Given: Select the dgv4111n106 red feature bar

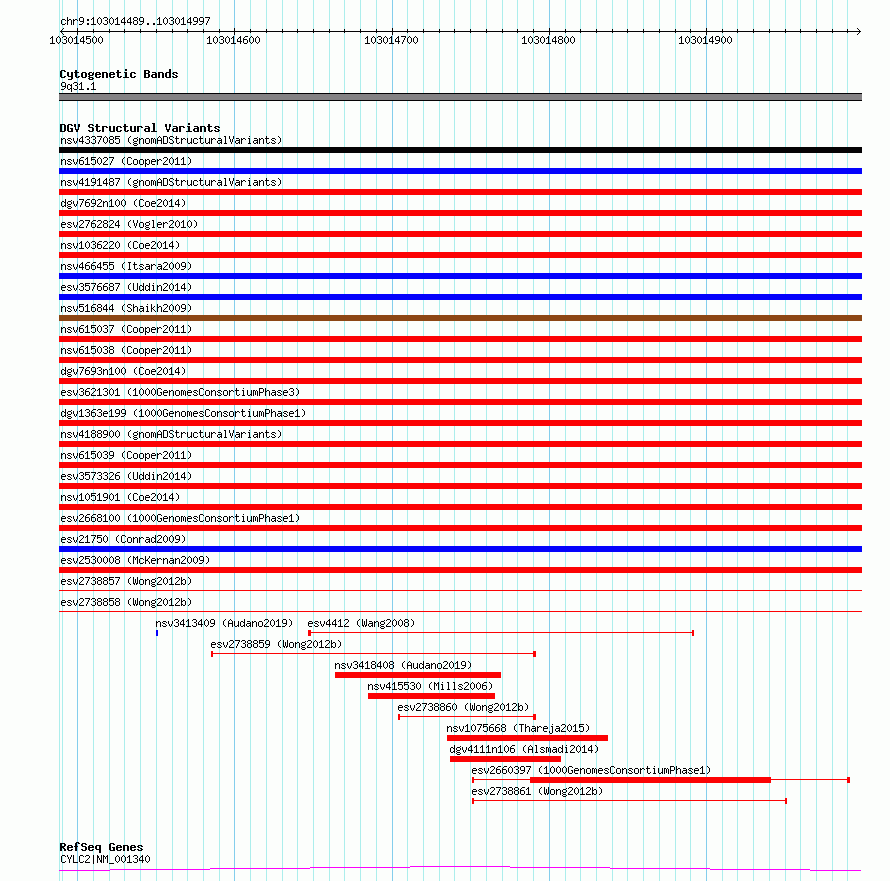Looking at the screenshot, I should point(505,759).
